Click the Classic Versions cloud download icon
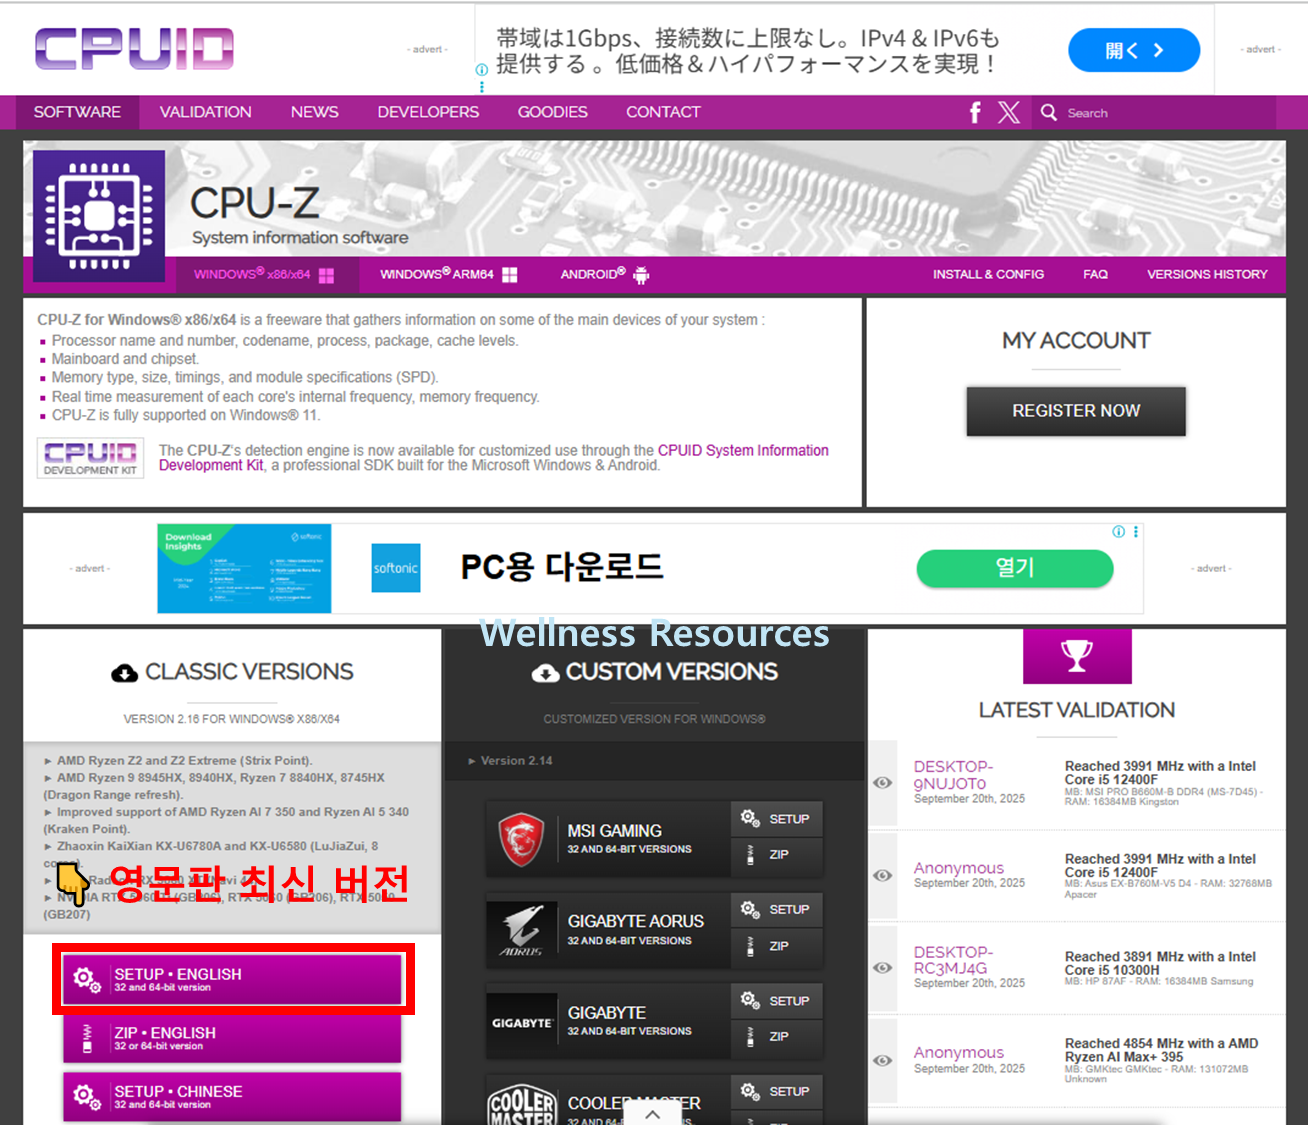 (x=124, y=673)
